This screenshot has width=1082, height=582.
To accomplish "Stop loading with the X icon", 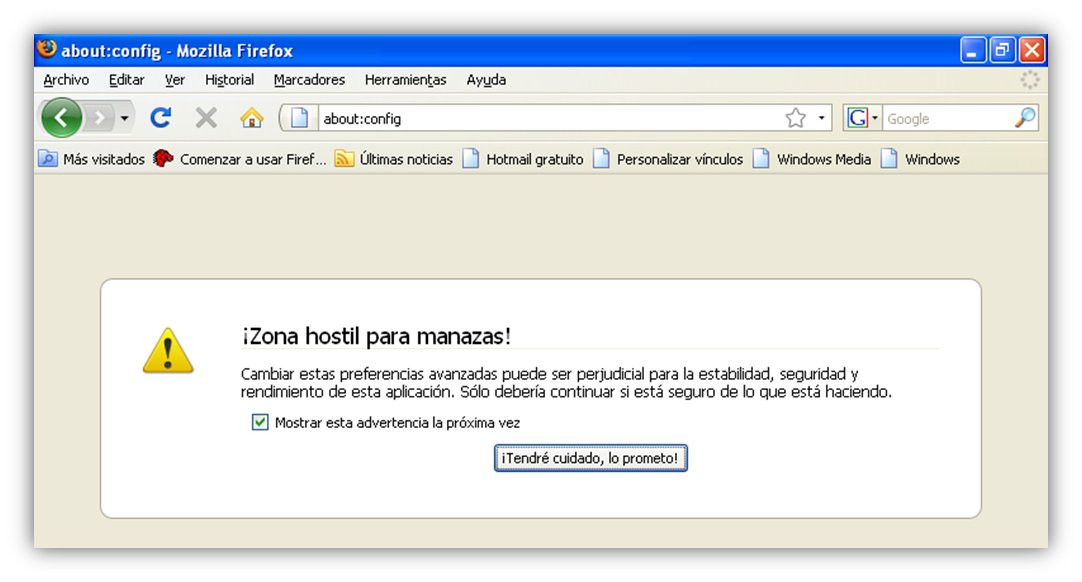I will pyautogui.click(x=206, y=118).
